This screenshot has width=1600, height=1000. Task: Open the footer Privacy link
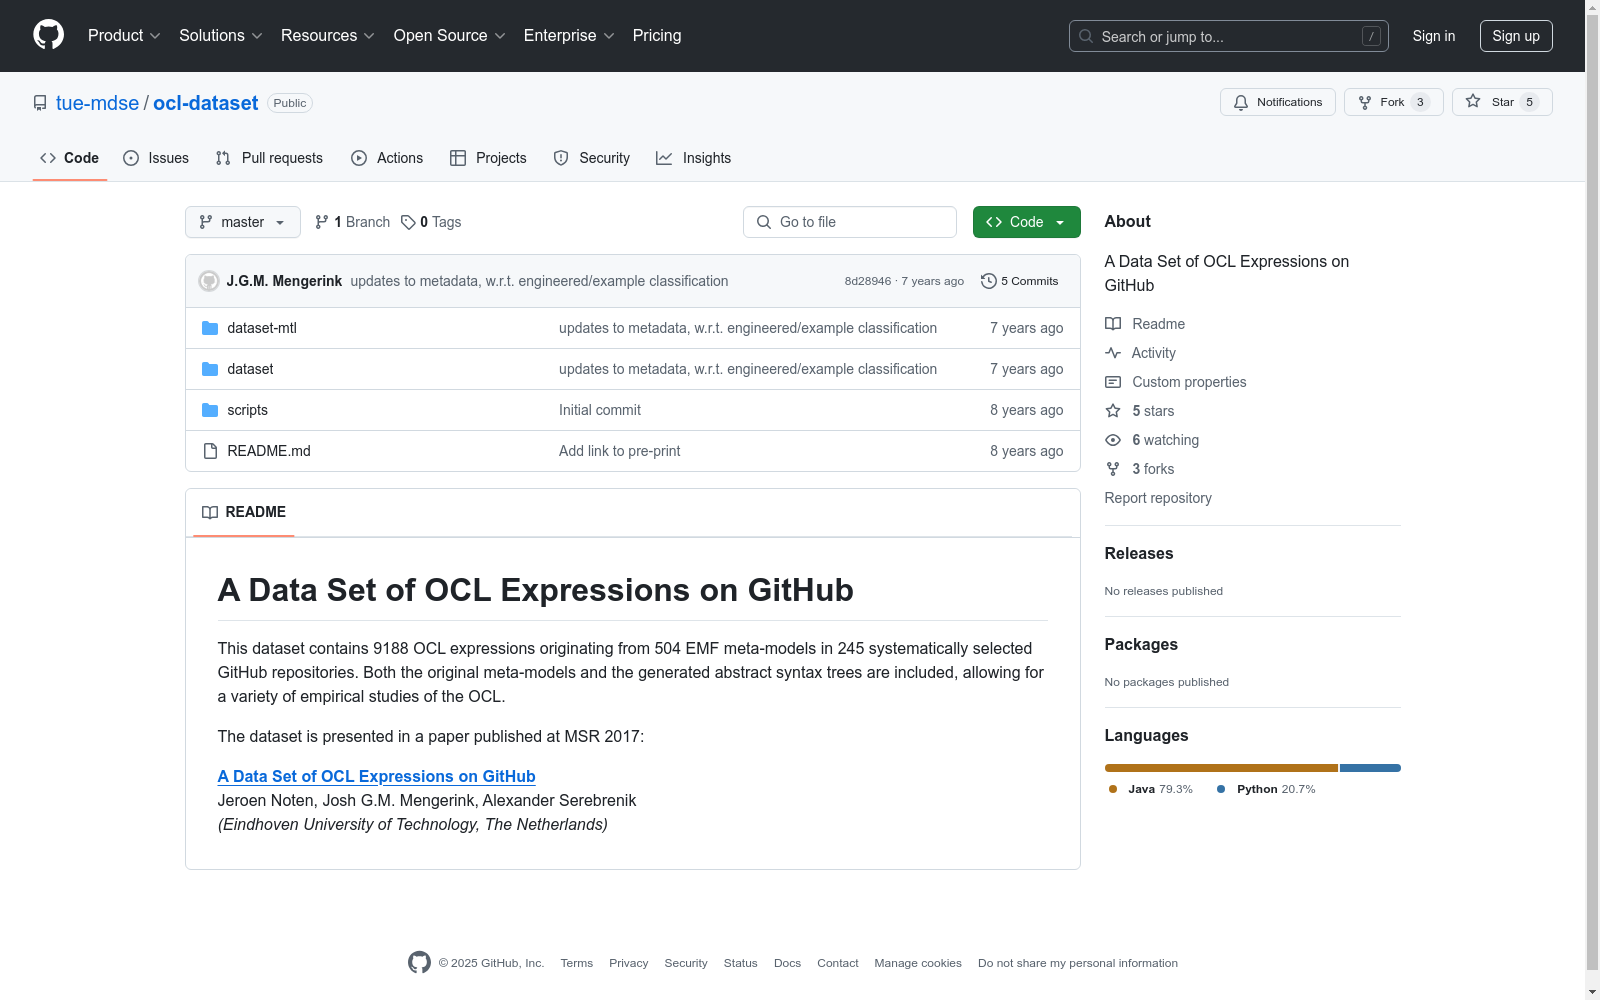pyautogui.click(x=629, y=963)
